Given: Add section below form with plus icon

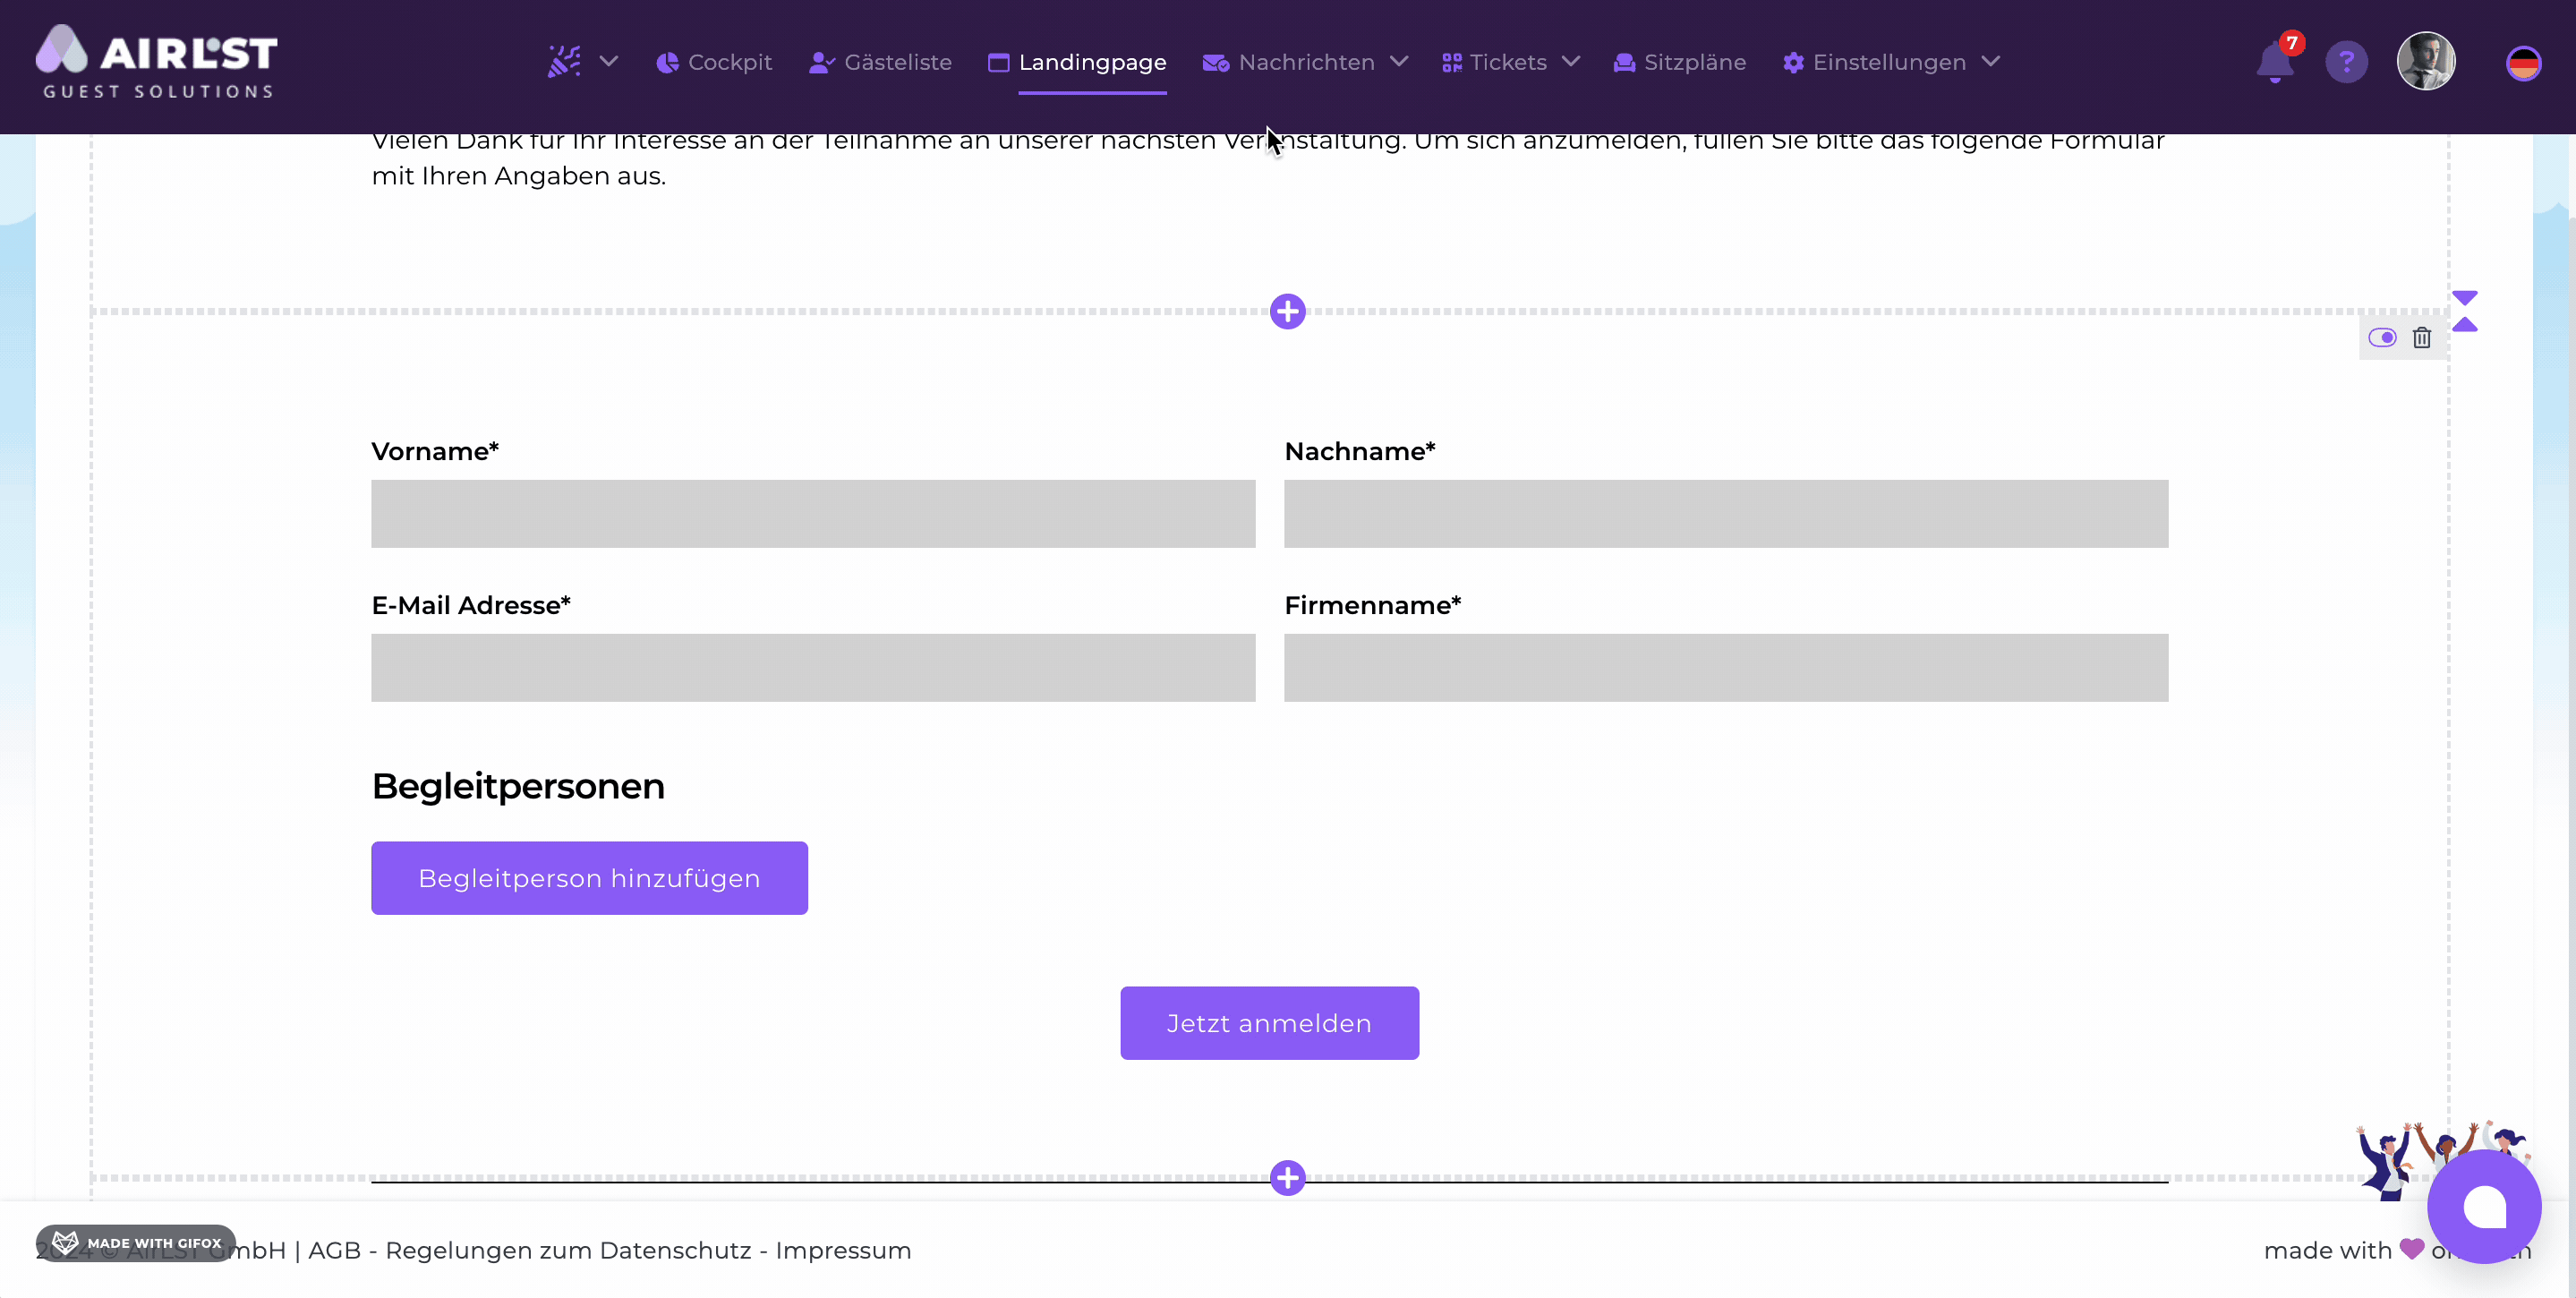Looking at the screenshot, I should tap(1287, 1177).
